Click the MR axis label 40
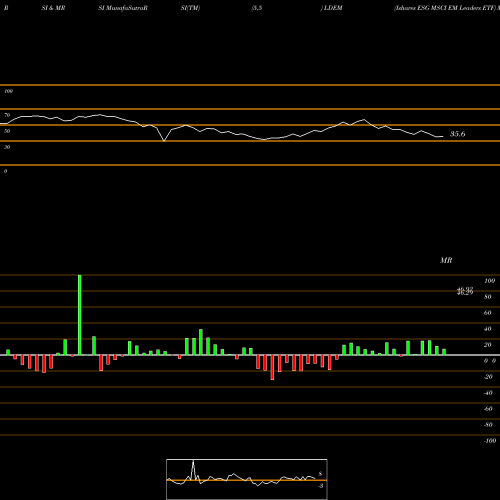 488,329
